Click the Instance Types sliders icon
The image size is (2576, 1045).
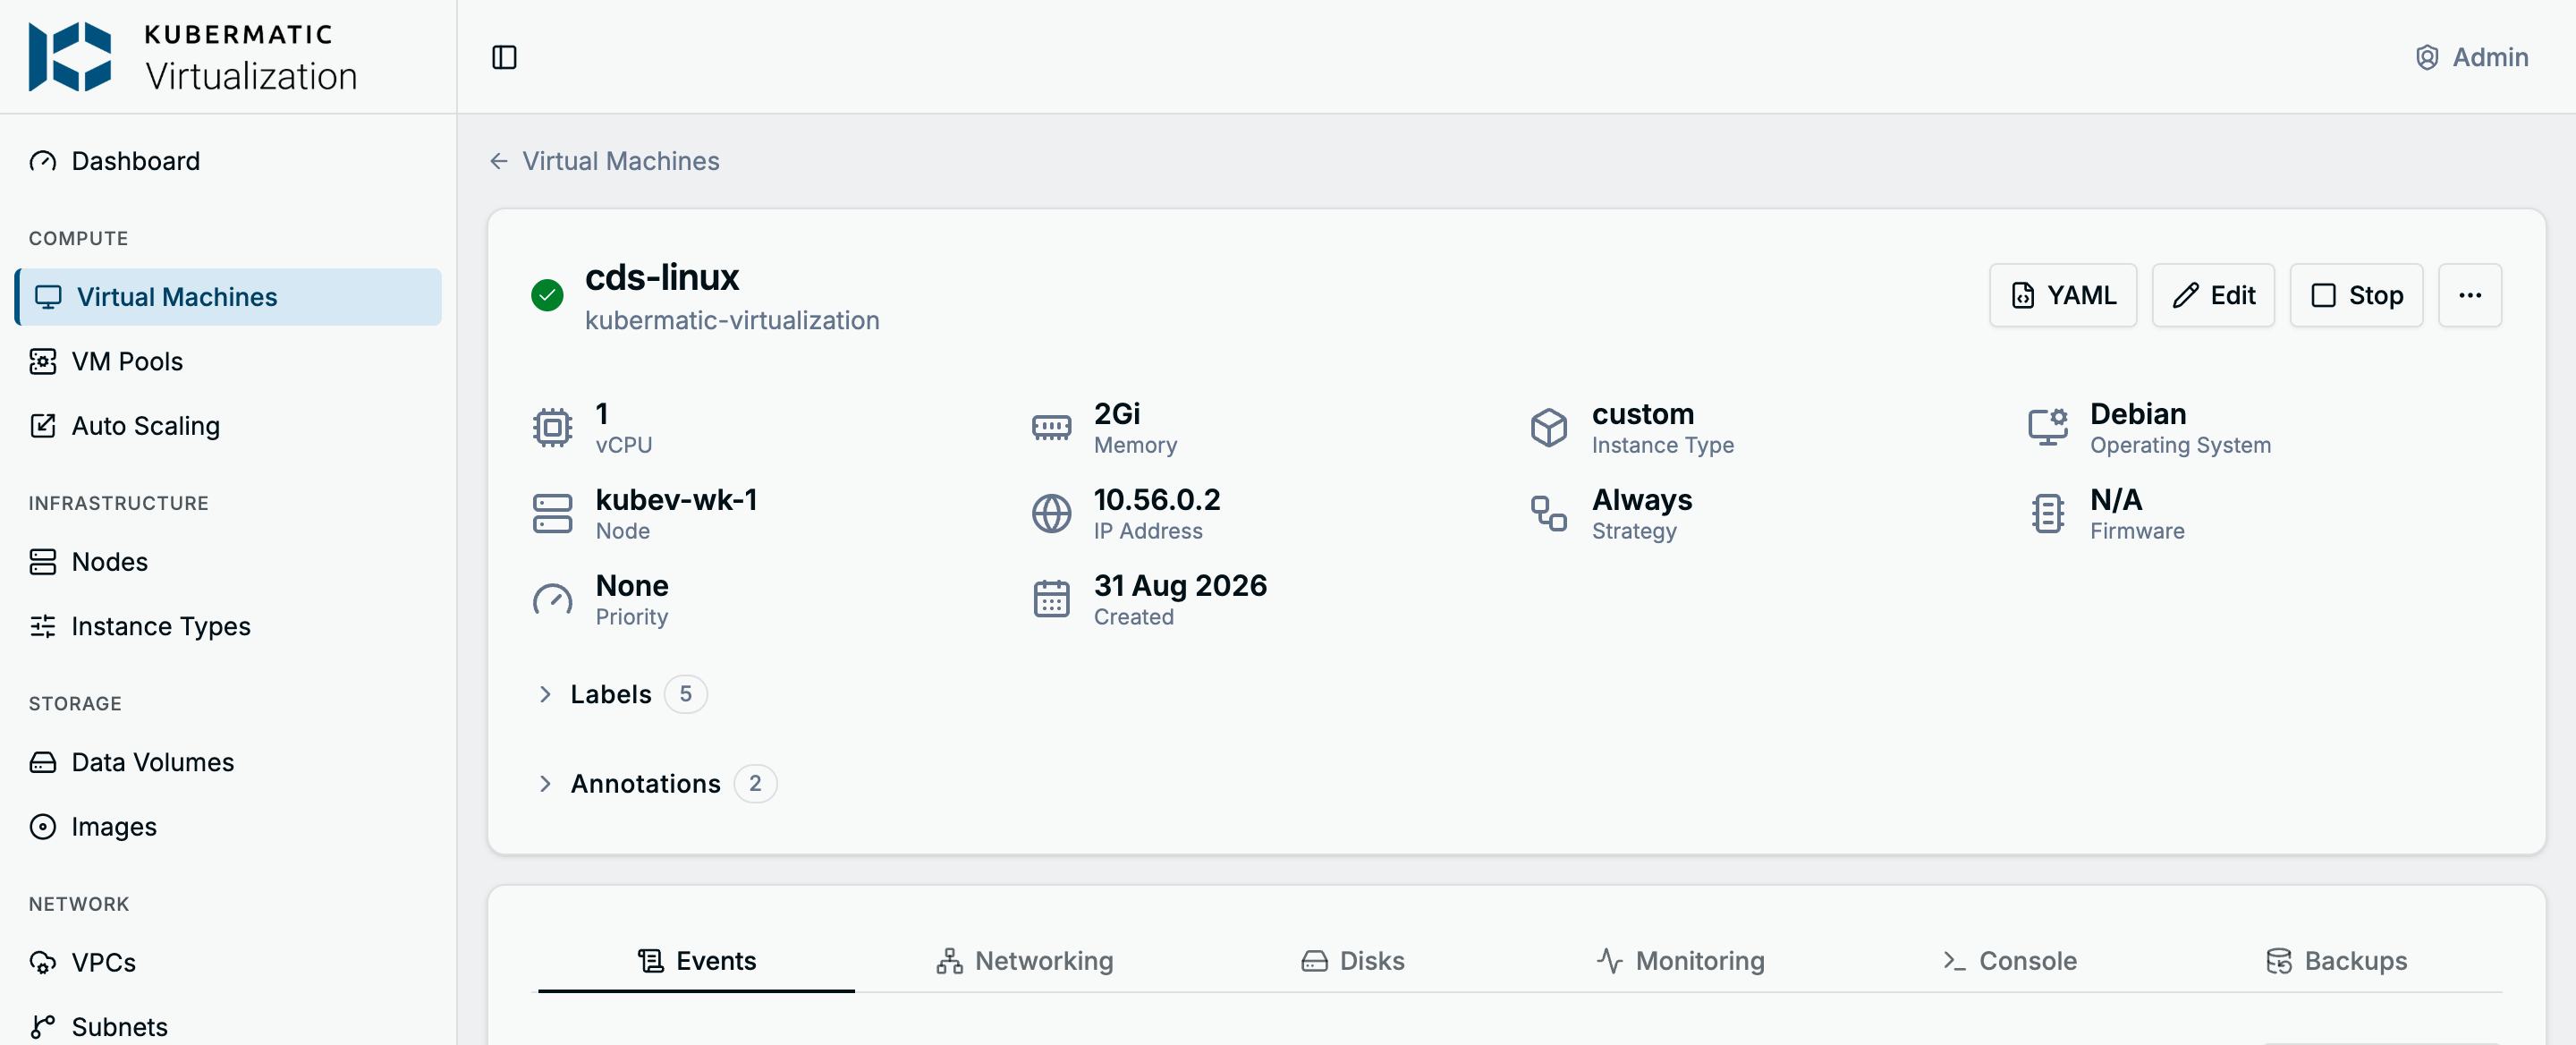pyautogui.click(x=43, y=626)
